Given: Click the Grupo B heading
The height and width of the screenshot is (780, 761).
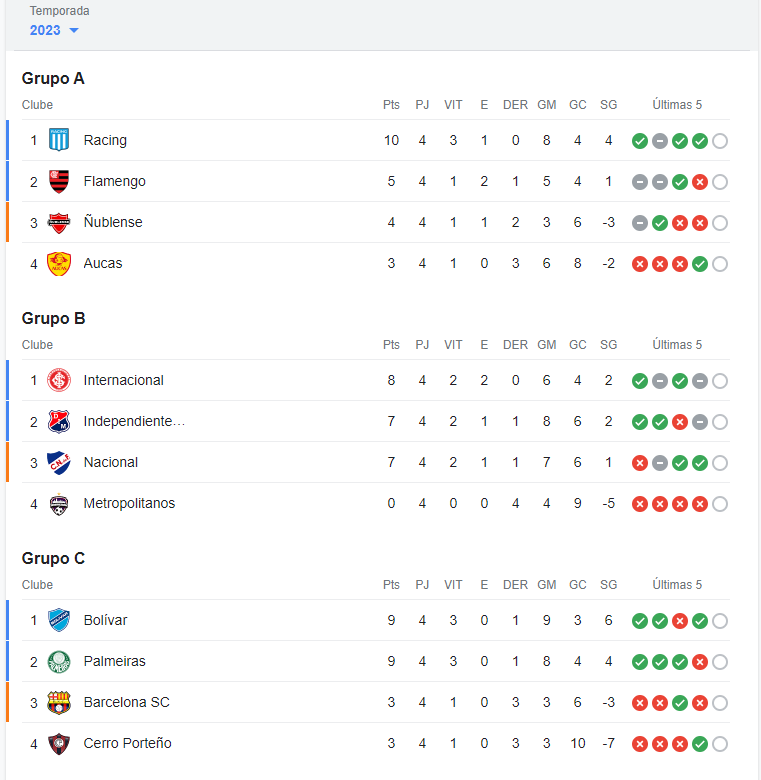Looking at the screenshot, I should [x=53, y=318].
